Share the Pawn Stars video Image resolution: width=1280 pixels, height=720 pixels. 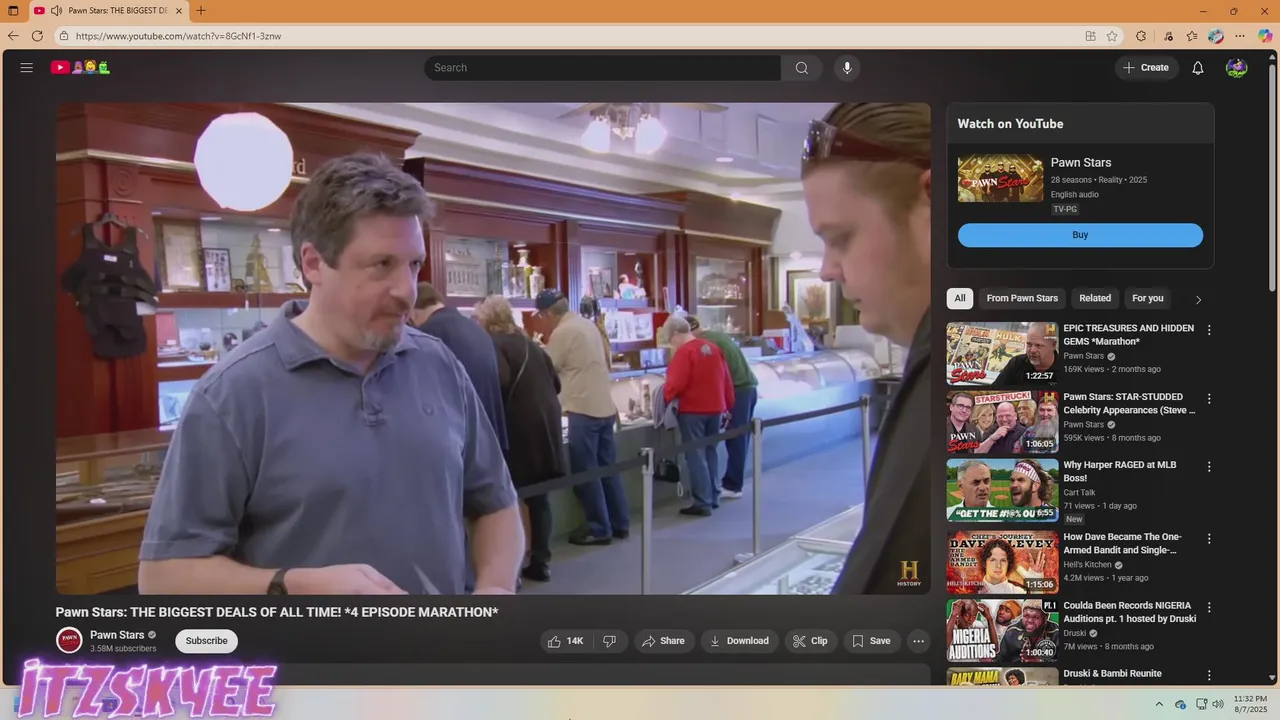click(663, 641)
